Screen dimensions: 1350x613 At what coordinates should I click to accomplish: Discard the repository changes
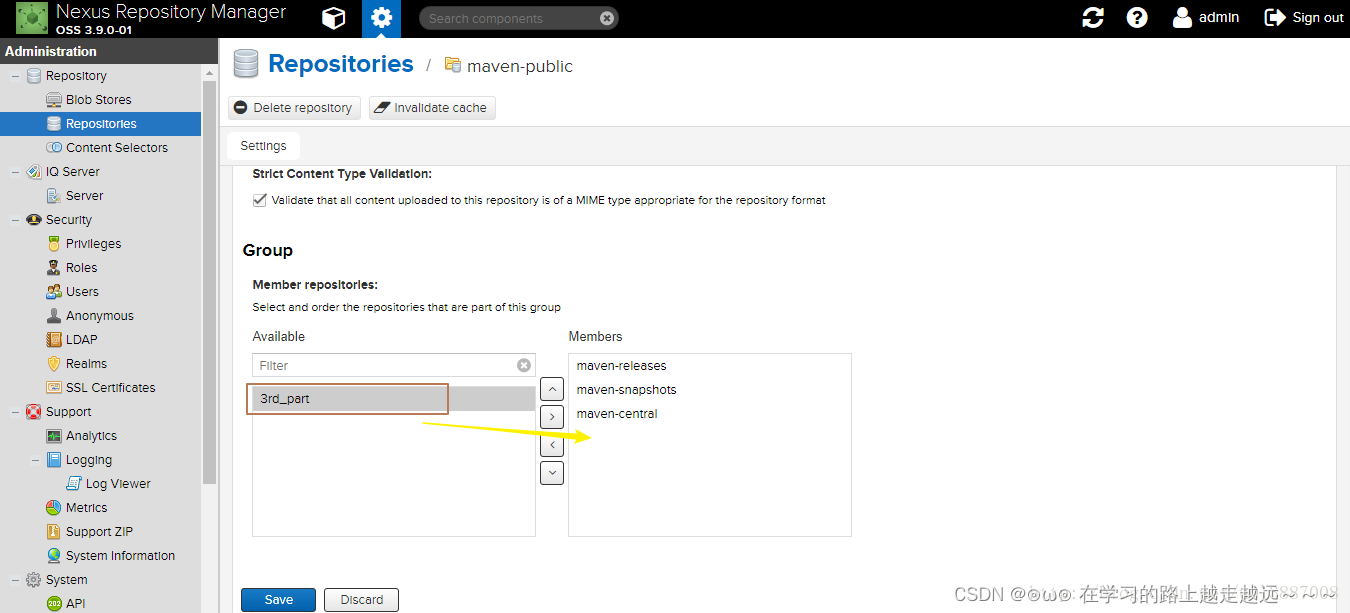(x=361, y=600)
